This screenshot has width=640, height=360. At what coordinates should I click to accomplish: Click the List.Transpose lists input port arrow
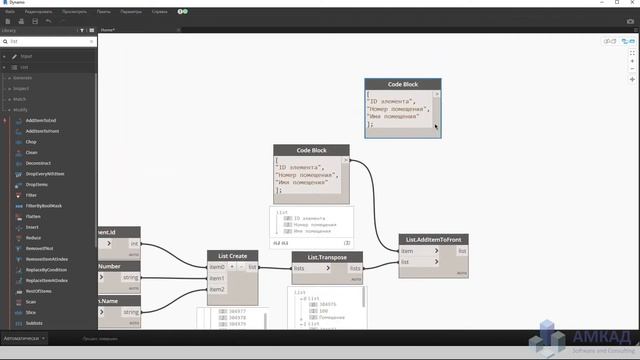(x=328, y=268)
